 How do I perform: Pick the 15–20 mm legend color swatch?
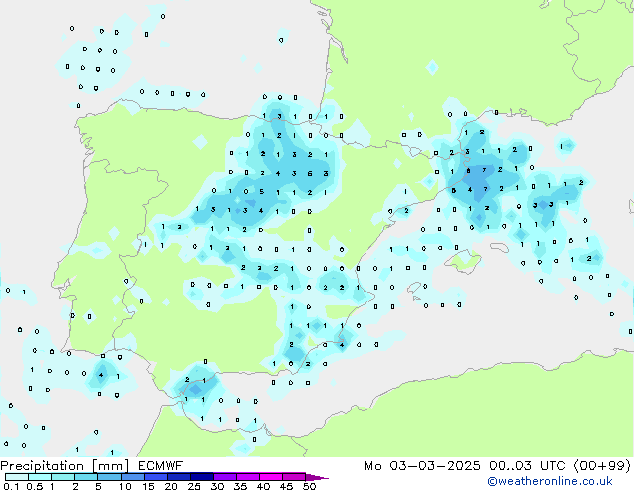tap(155, 477)
